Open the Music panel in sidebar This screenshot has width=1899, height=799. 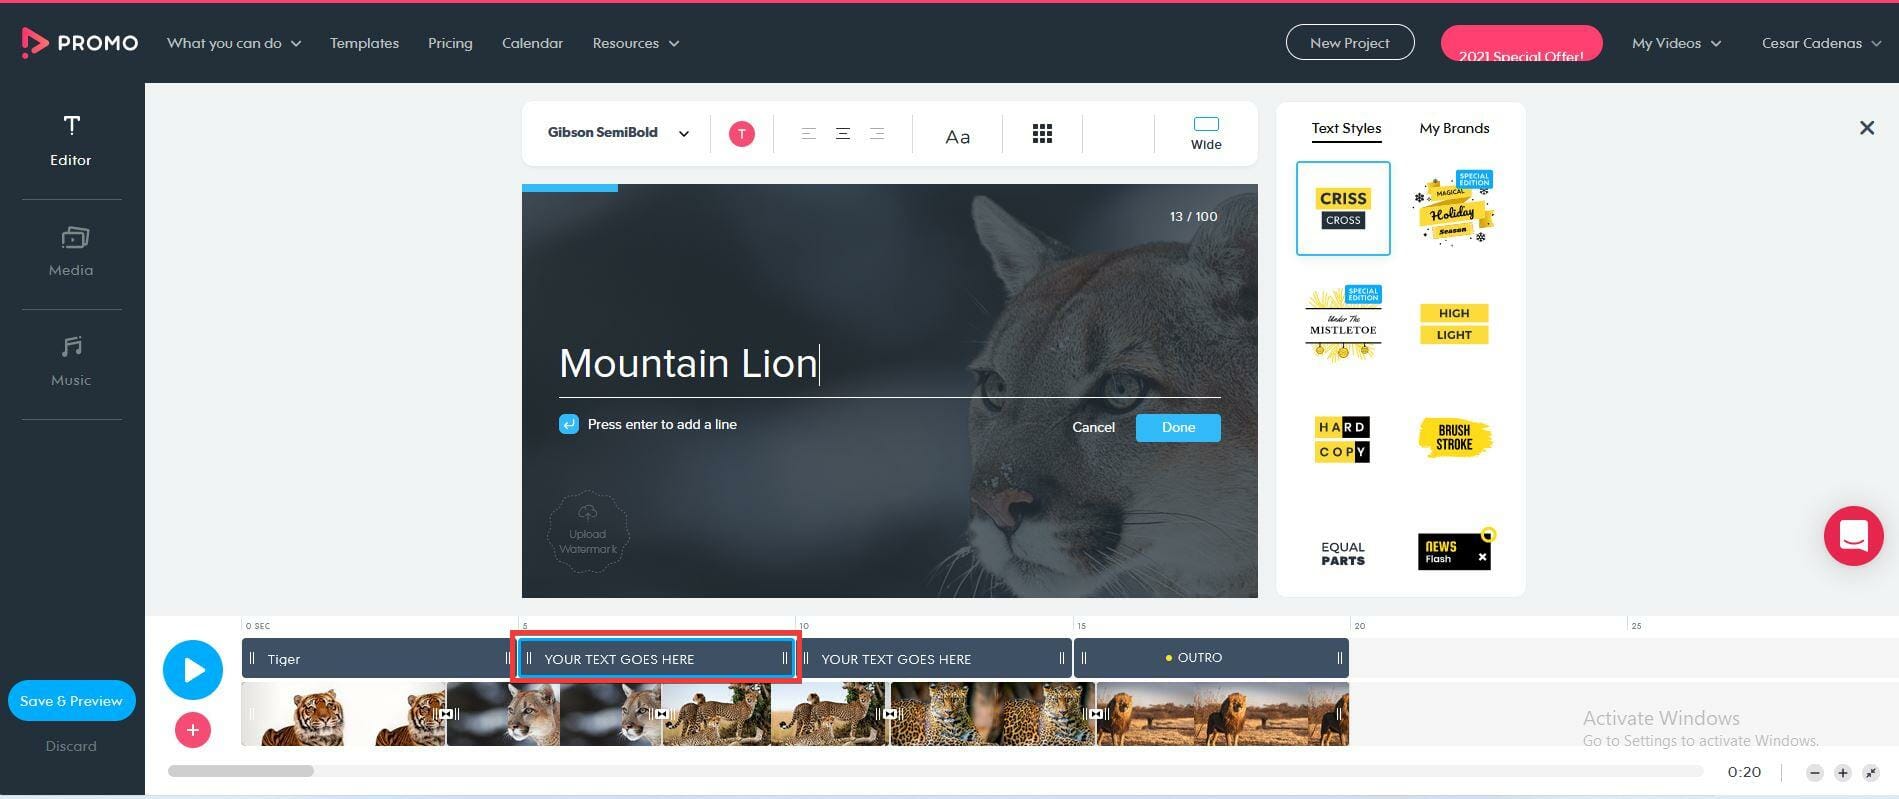point(71,361)
